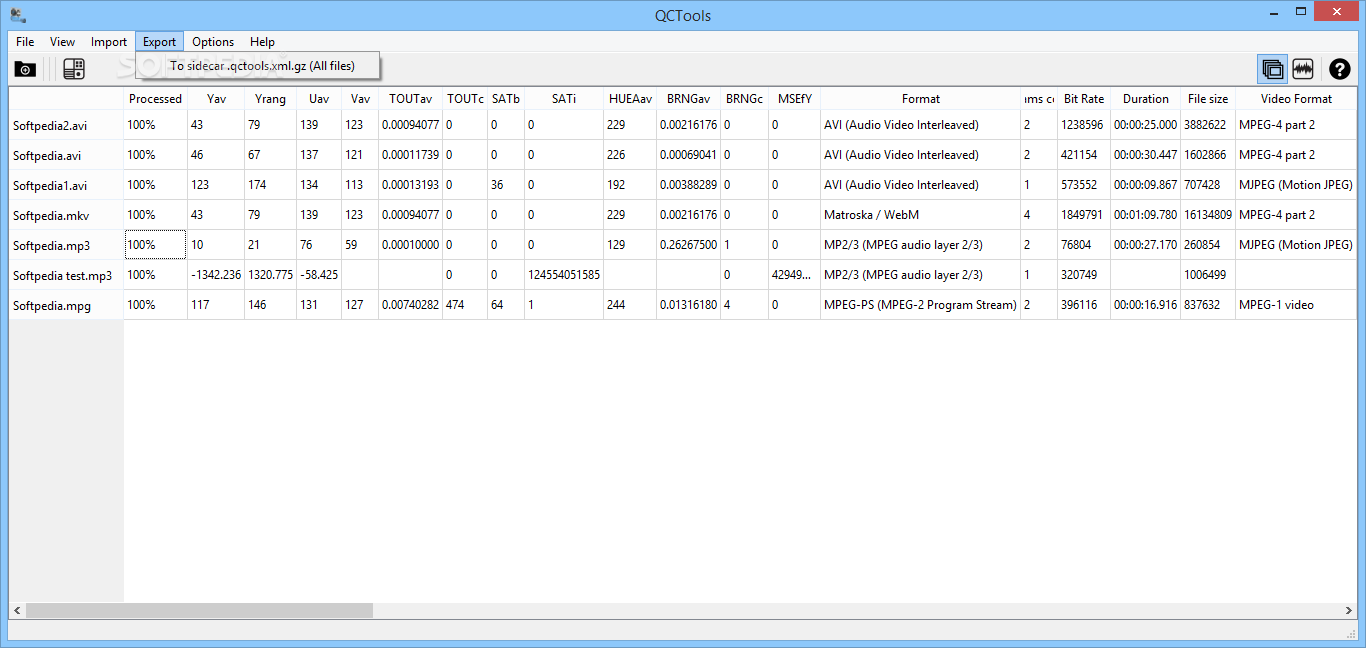Click the MPEG-PS (MPEG-2 Program Stream) cell
The height and width of the screenshot is (648, 1366).
coord(920,305)
